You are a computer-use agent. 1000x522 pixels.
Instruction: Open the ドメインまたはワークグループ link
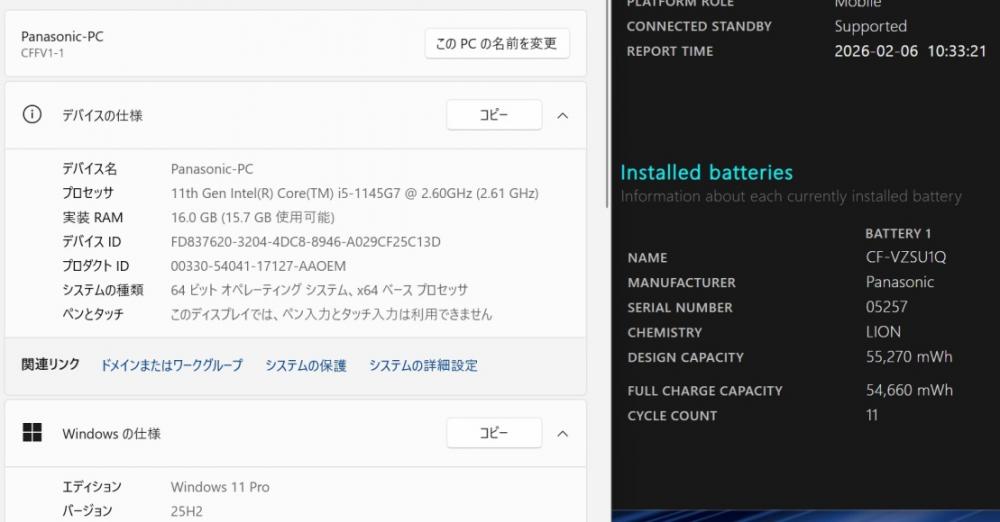pyautogui.click(x=172, y=365)
